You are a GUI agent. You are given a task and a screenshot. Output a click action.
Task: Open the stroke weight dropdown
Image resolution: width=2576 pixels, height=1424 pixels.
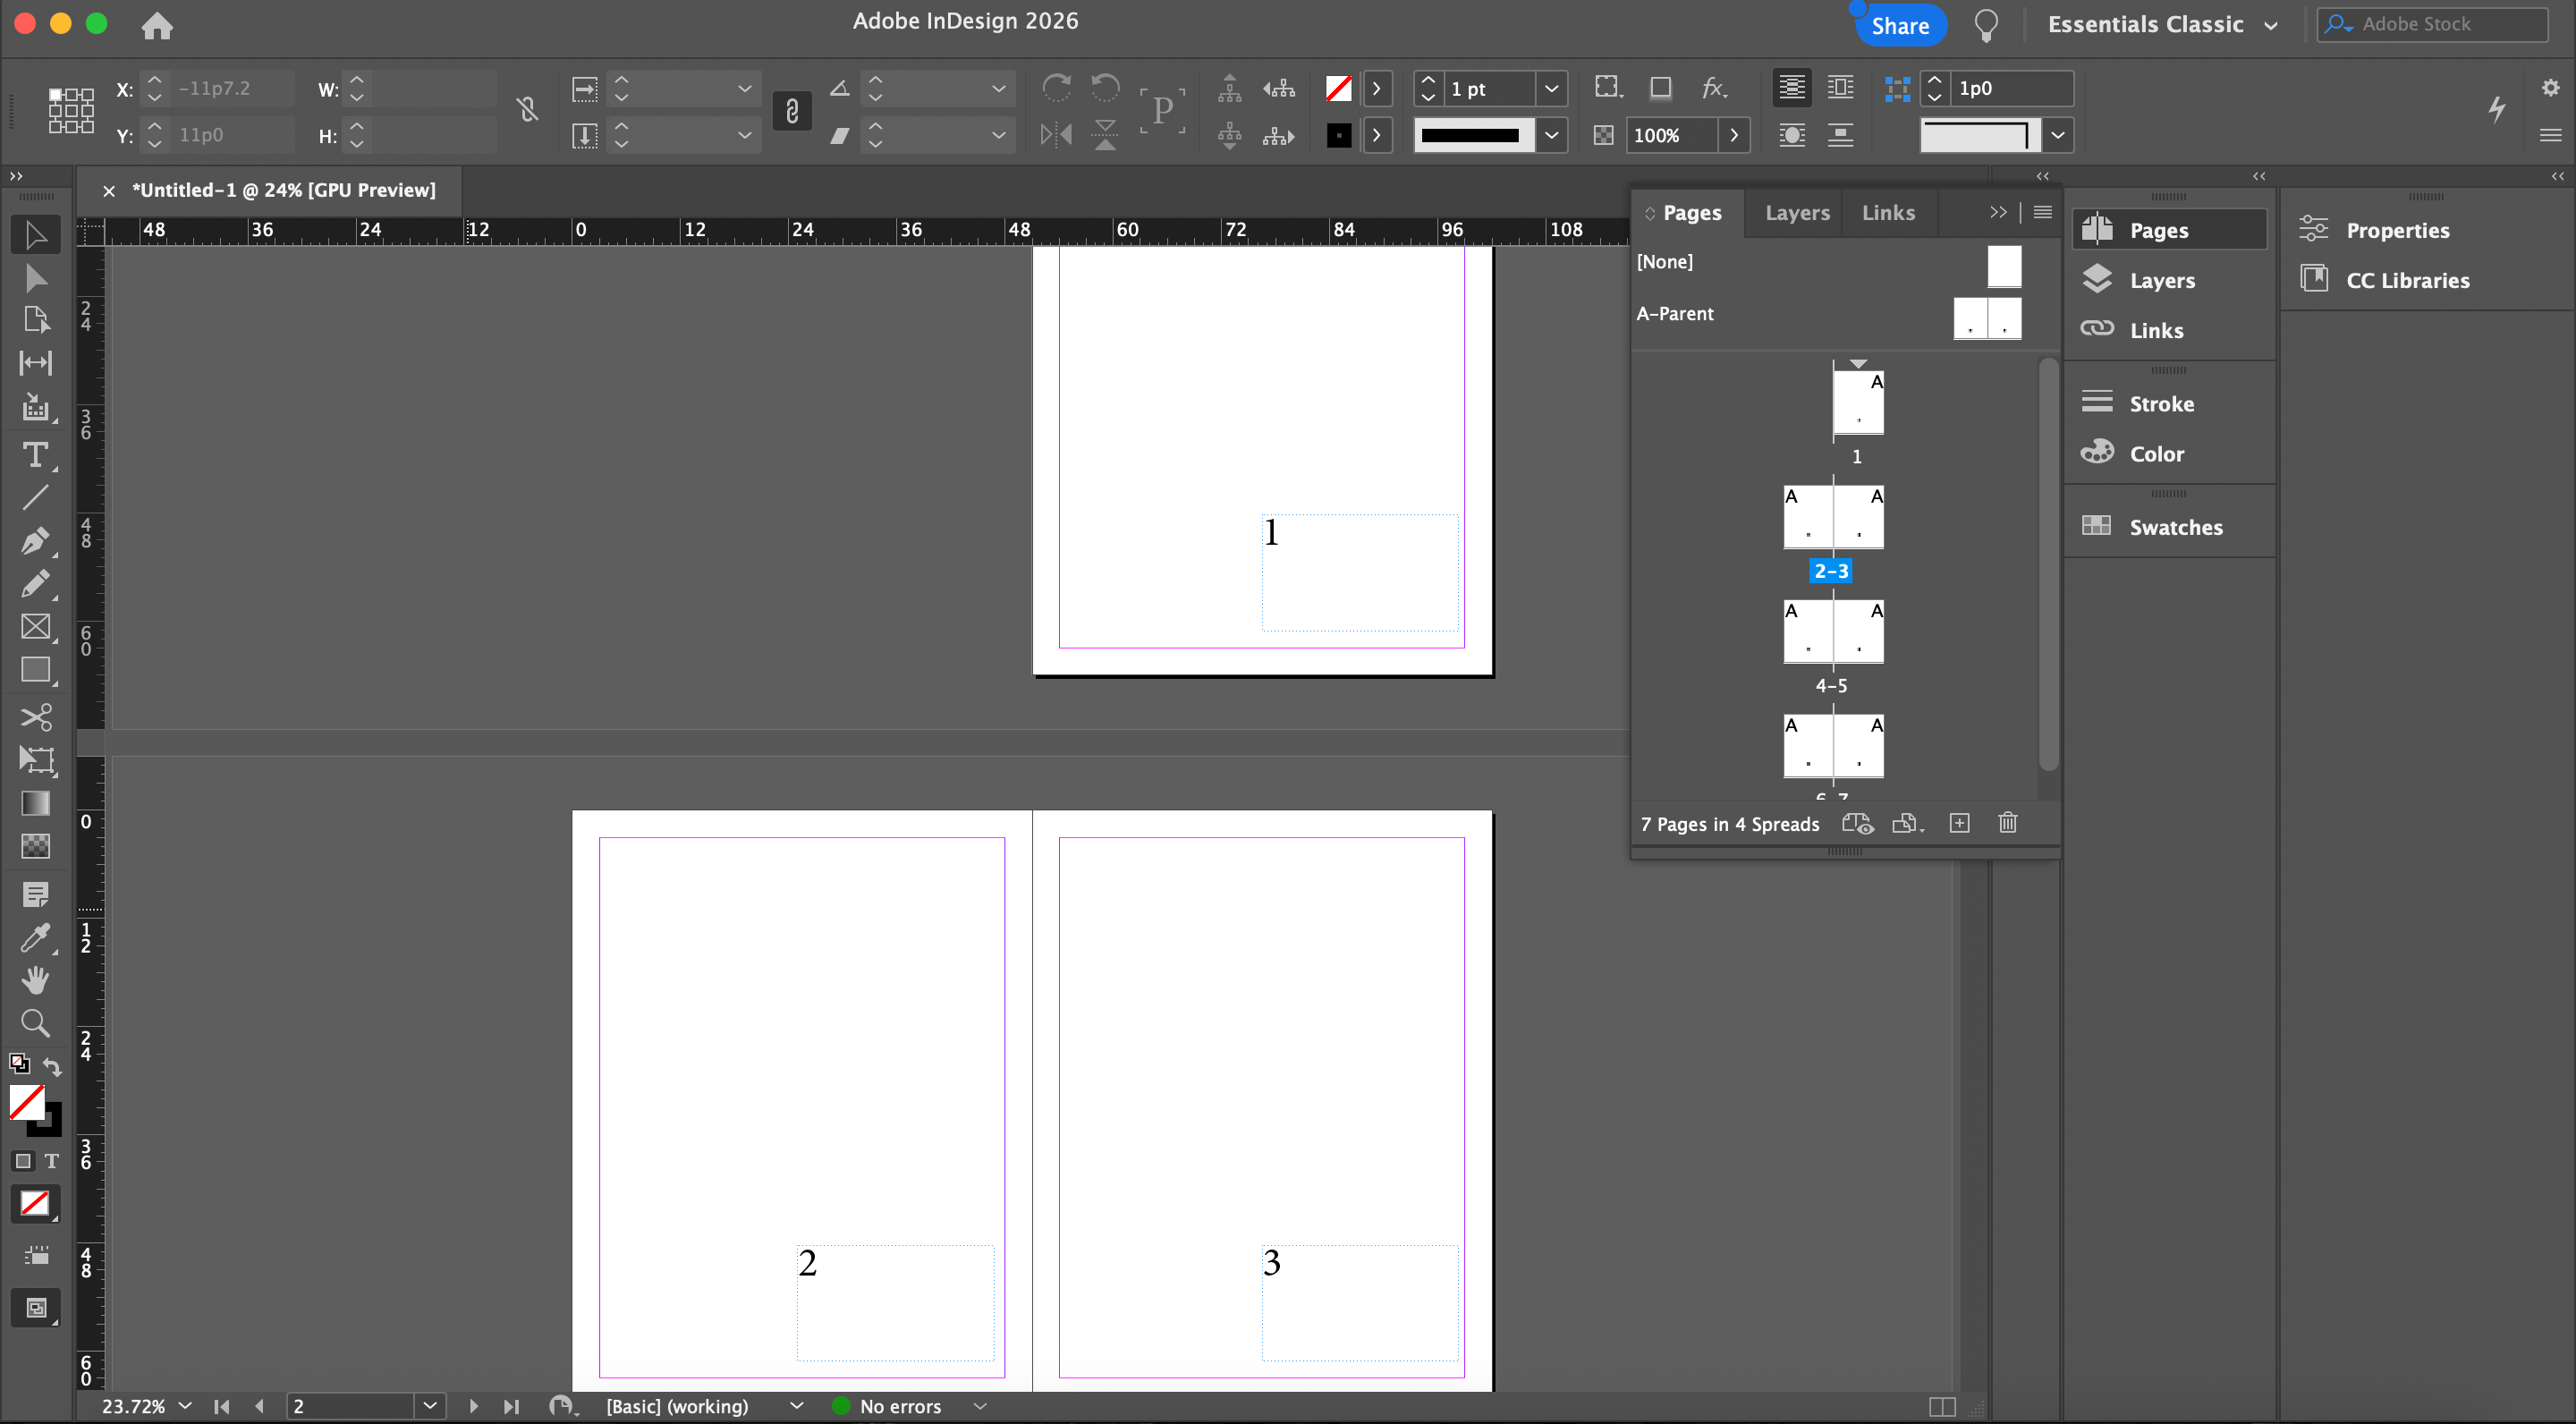(1551, 89)
